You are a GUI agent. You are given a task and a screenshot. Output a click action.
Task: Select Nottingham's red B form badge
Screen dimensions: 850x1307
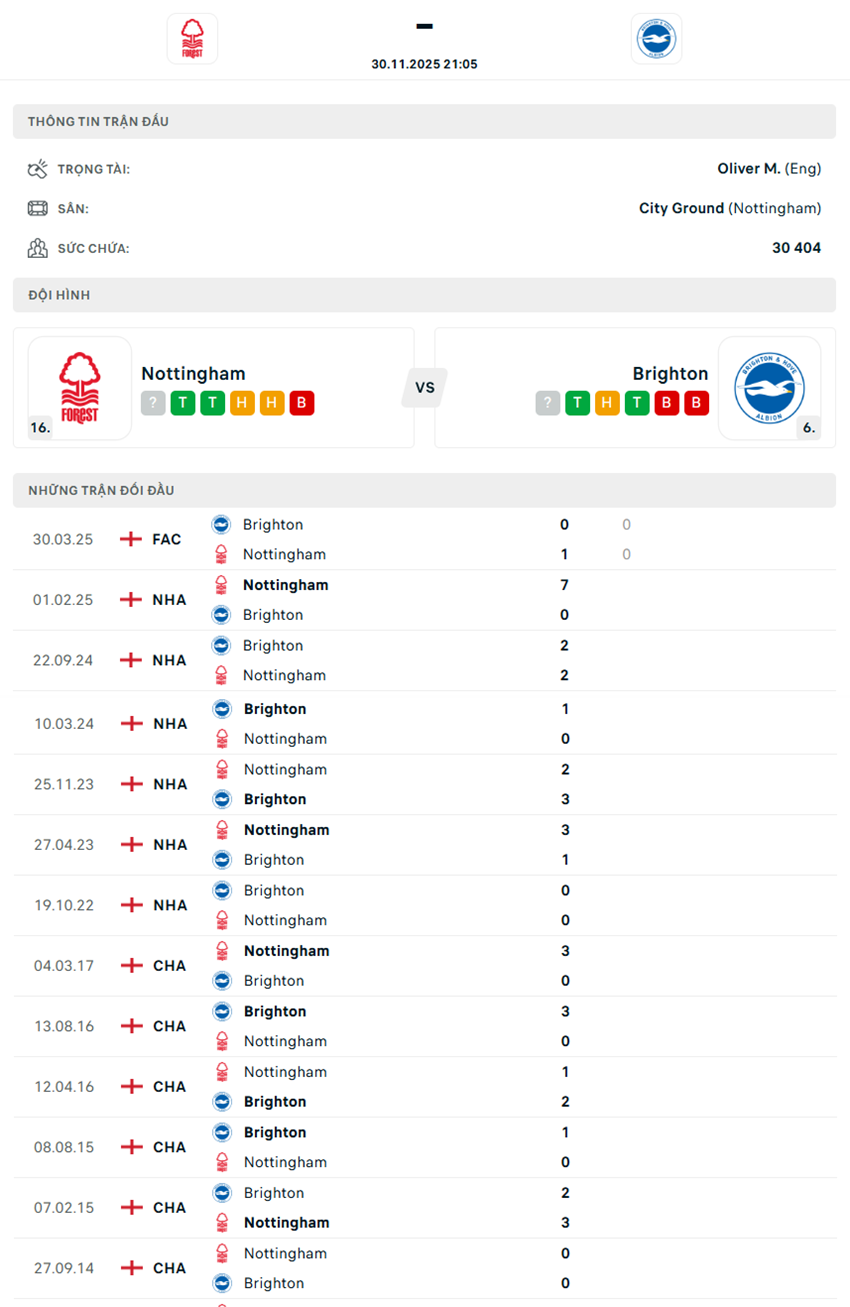[302, 403]
